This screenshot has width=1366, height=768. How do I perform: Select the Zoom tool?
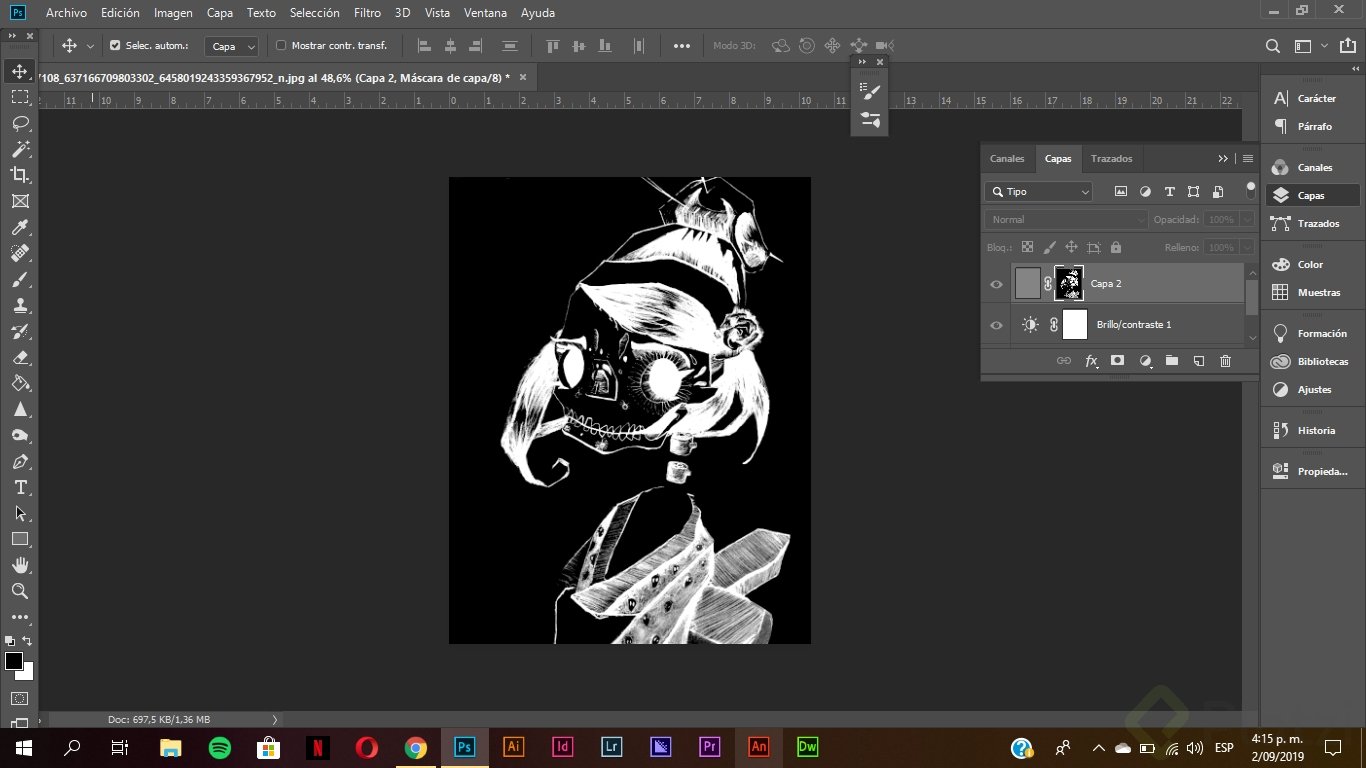pos(19,591)
